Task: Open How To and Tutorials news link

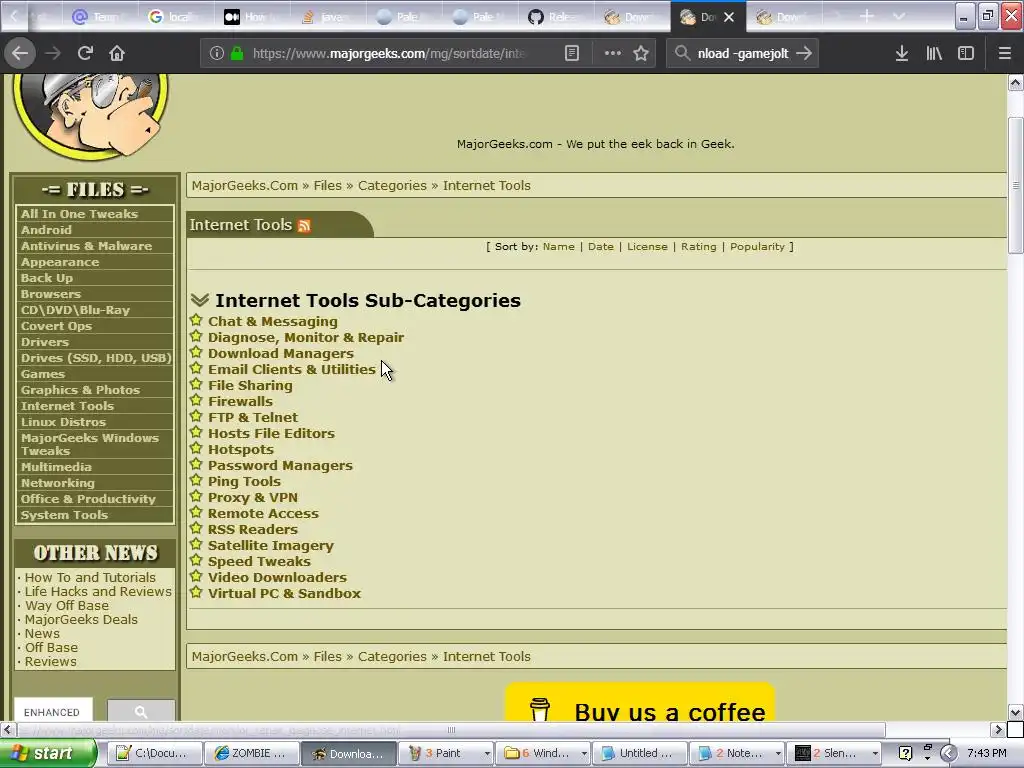Action: point(90,577)
